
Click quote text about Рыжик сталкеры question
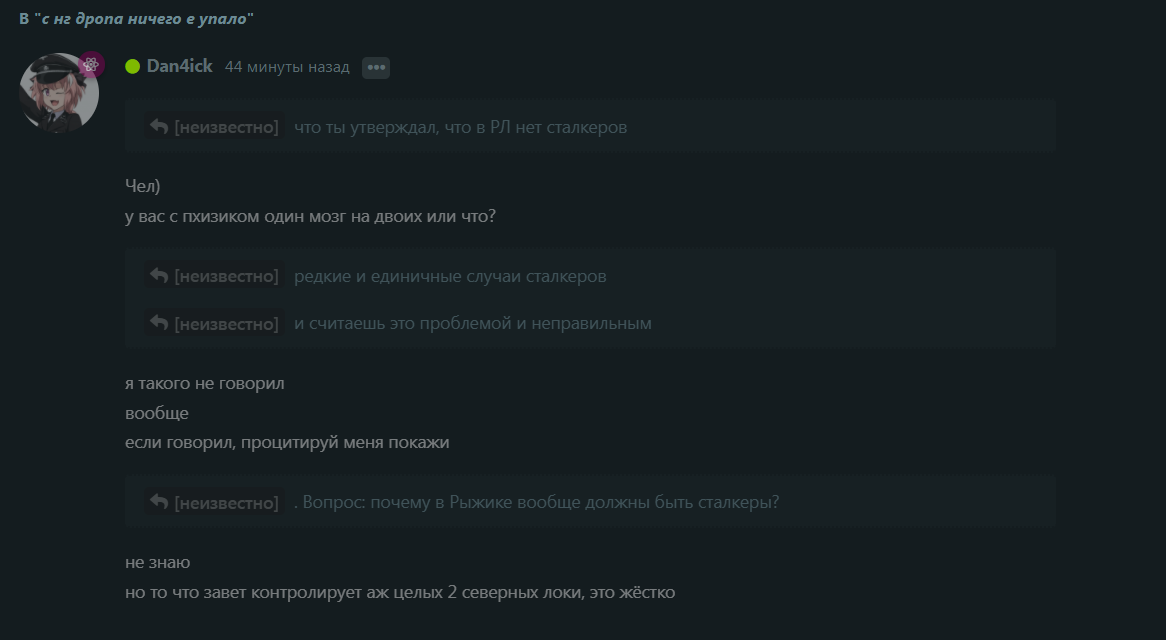(536, 502)
